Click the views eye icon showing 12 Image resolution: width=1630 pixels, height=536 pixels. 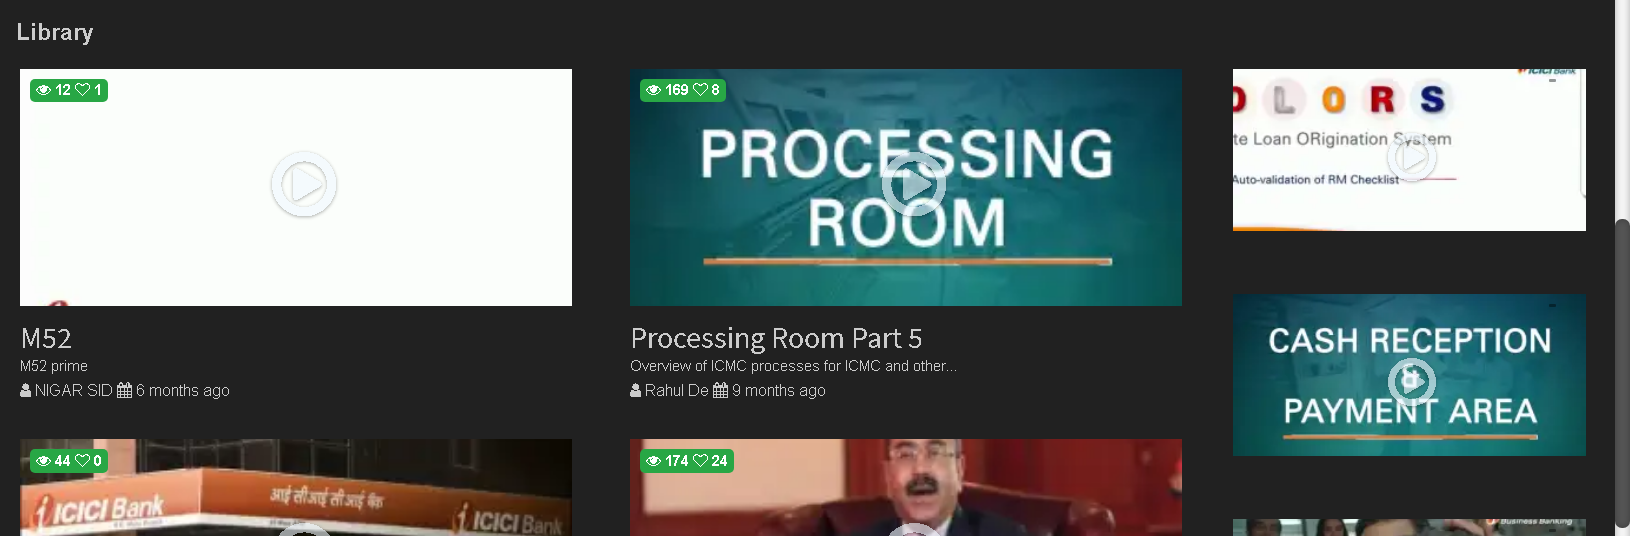pos(44,90)
